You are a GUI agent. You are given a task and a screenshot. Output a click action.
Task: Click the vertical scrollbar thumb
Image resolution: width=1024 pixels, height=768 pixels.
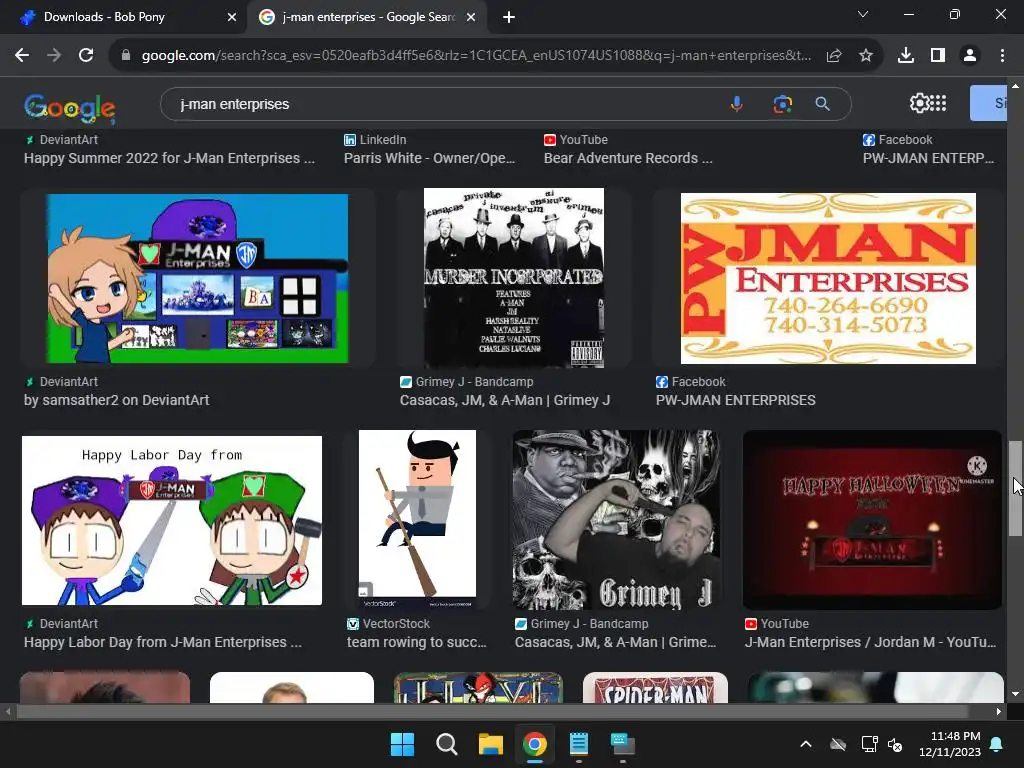coord(1015,488)
